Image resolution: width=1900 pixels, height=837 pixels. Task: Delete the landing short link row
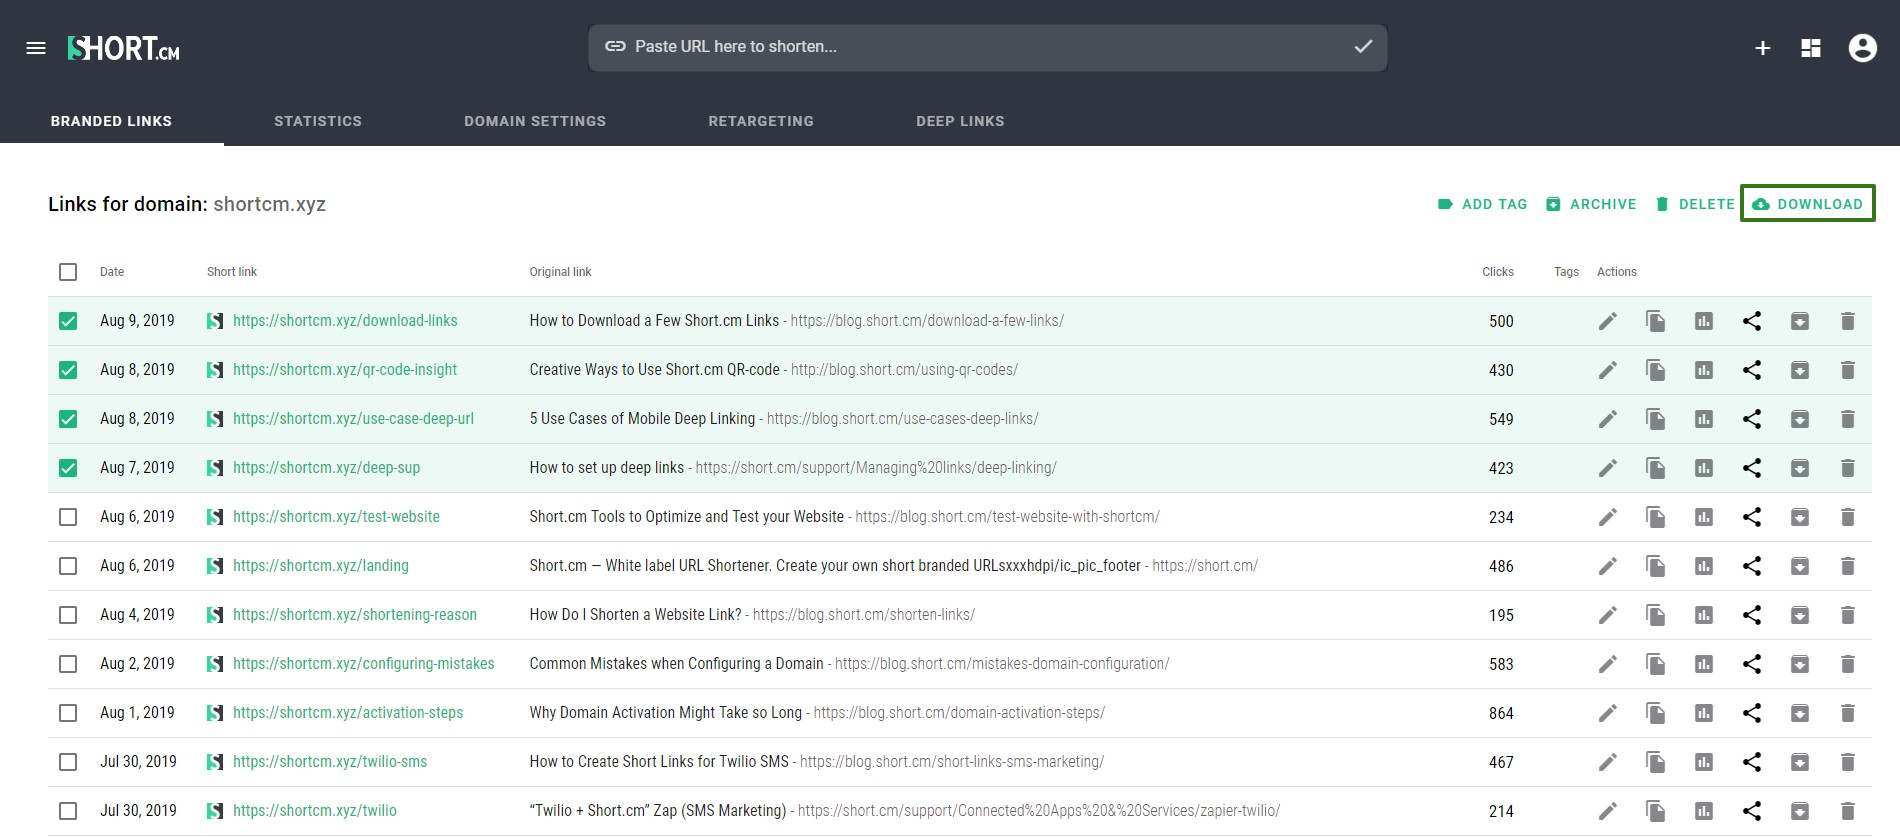tap(1848, 566)
